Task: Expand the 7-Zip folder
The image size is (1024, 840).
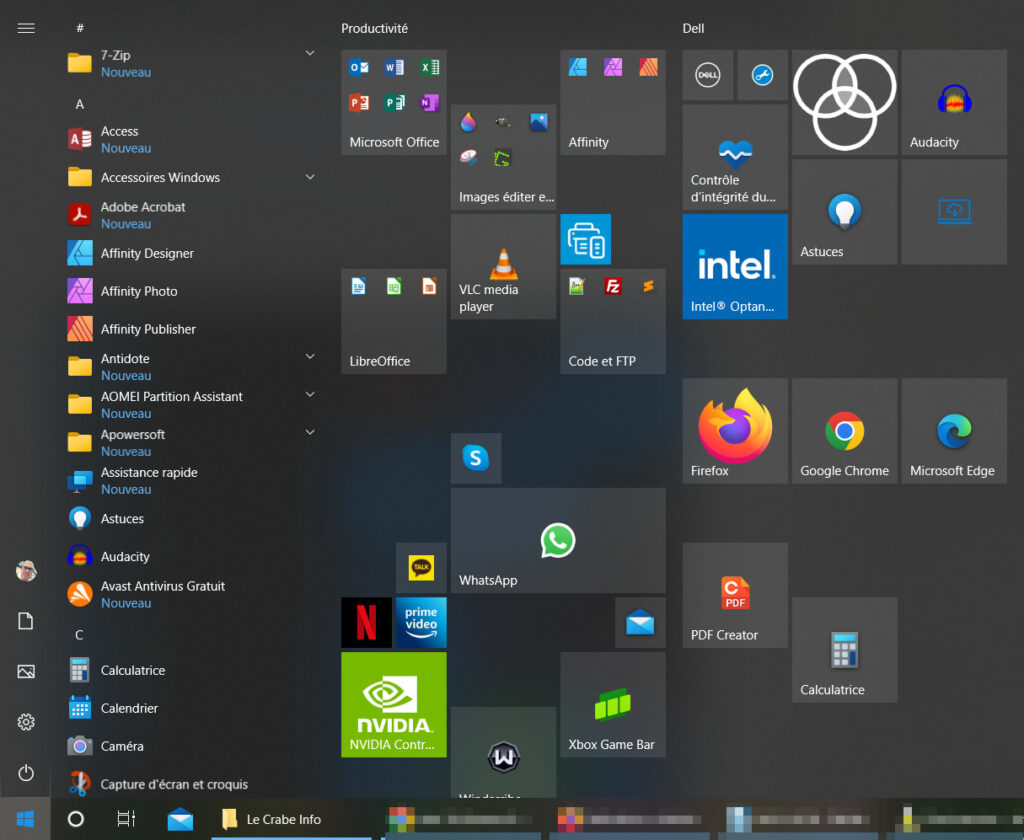Action: (x=310, y=53)
